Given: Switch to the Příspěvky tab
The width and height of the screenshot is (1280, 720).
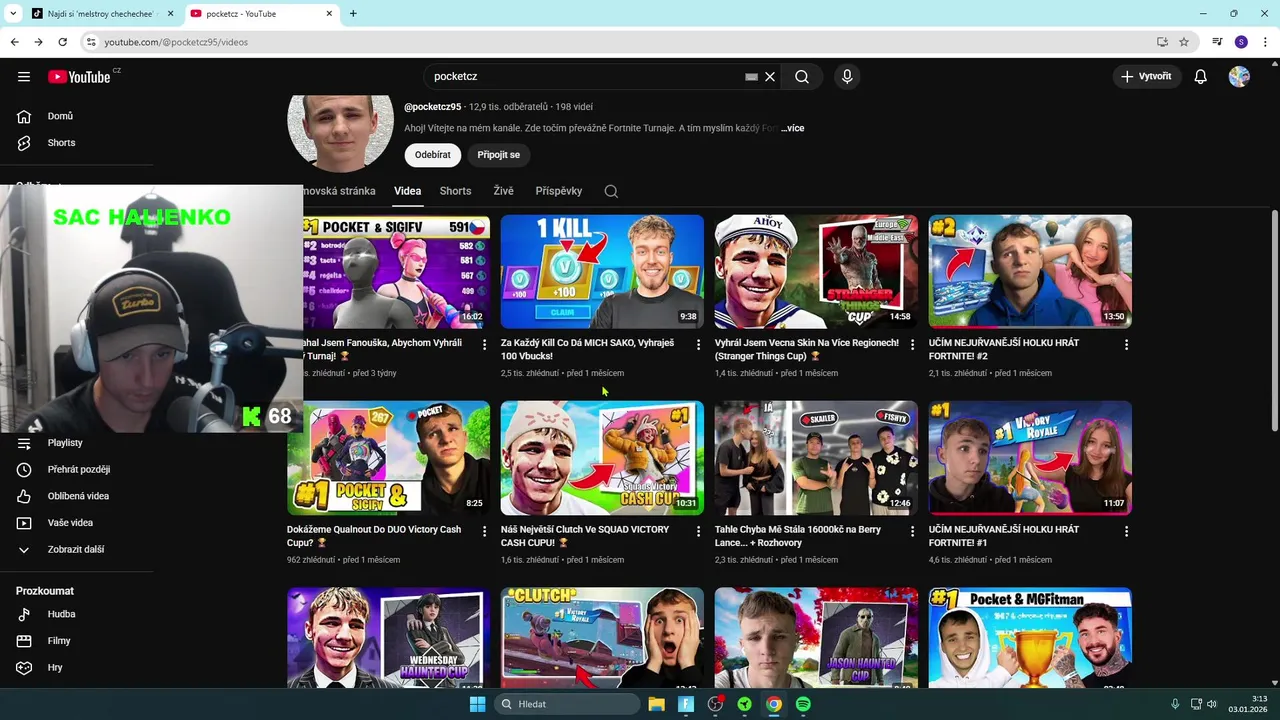Looking at the screenshot, I should (x=559, y=191).
